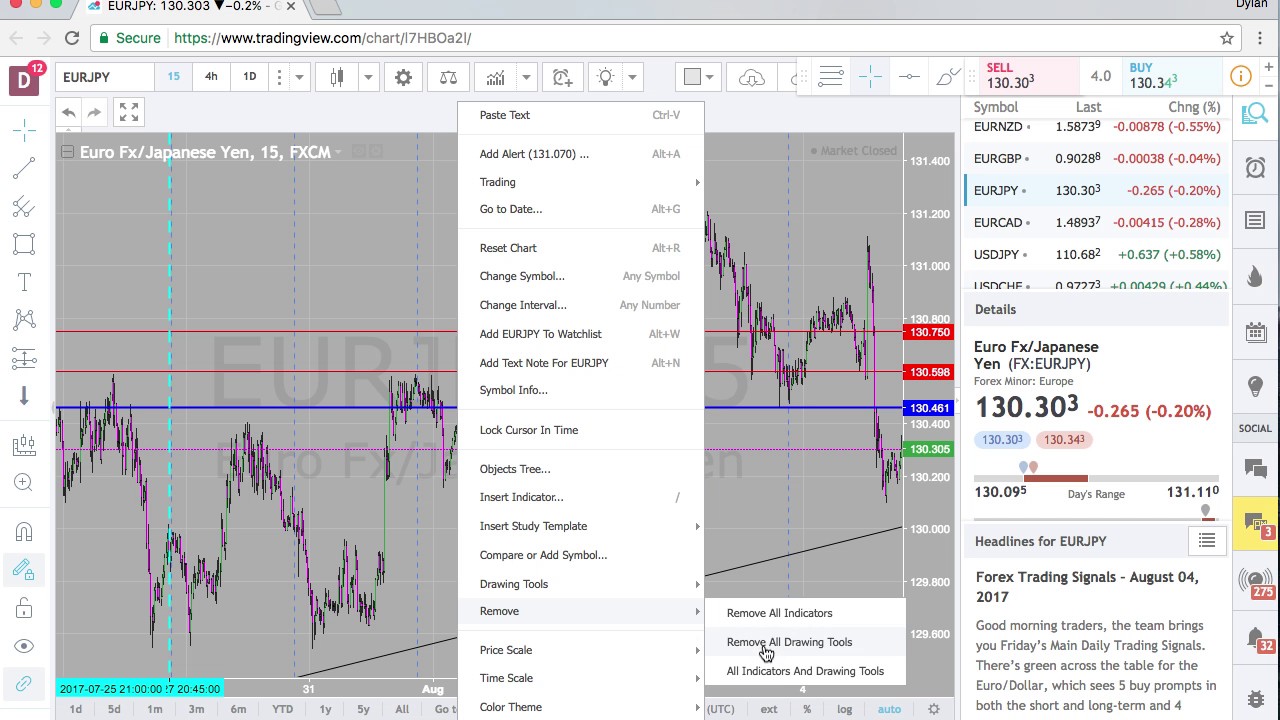Screen dimensions: 1280x720
Task: Select the 4h interval
Action: (x=211, y=77)
